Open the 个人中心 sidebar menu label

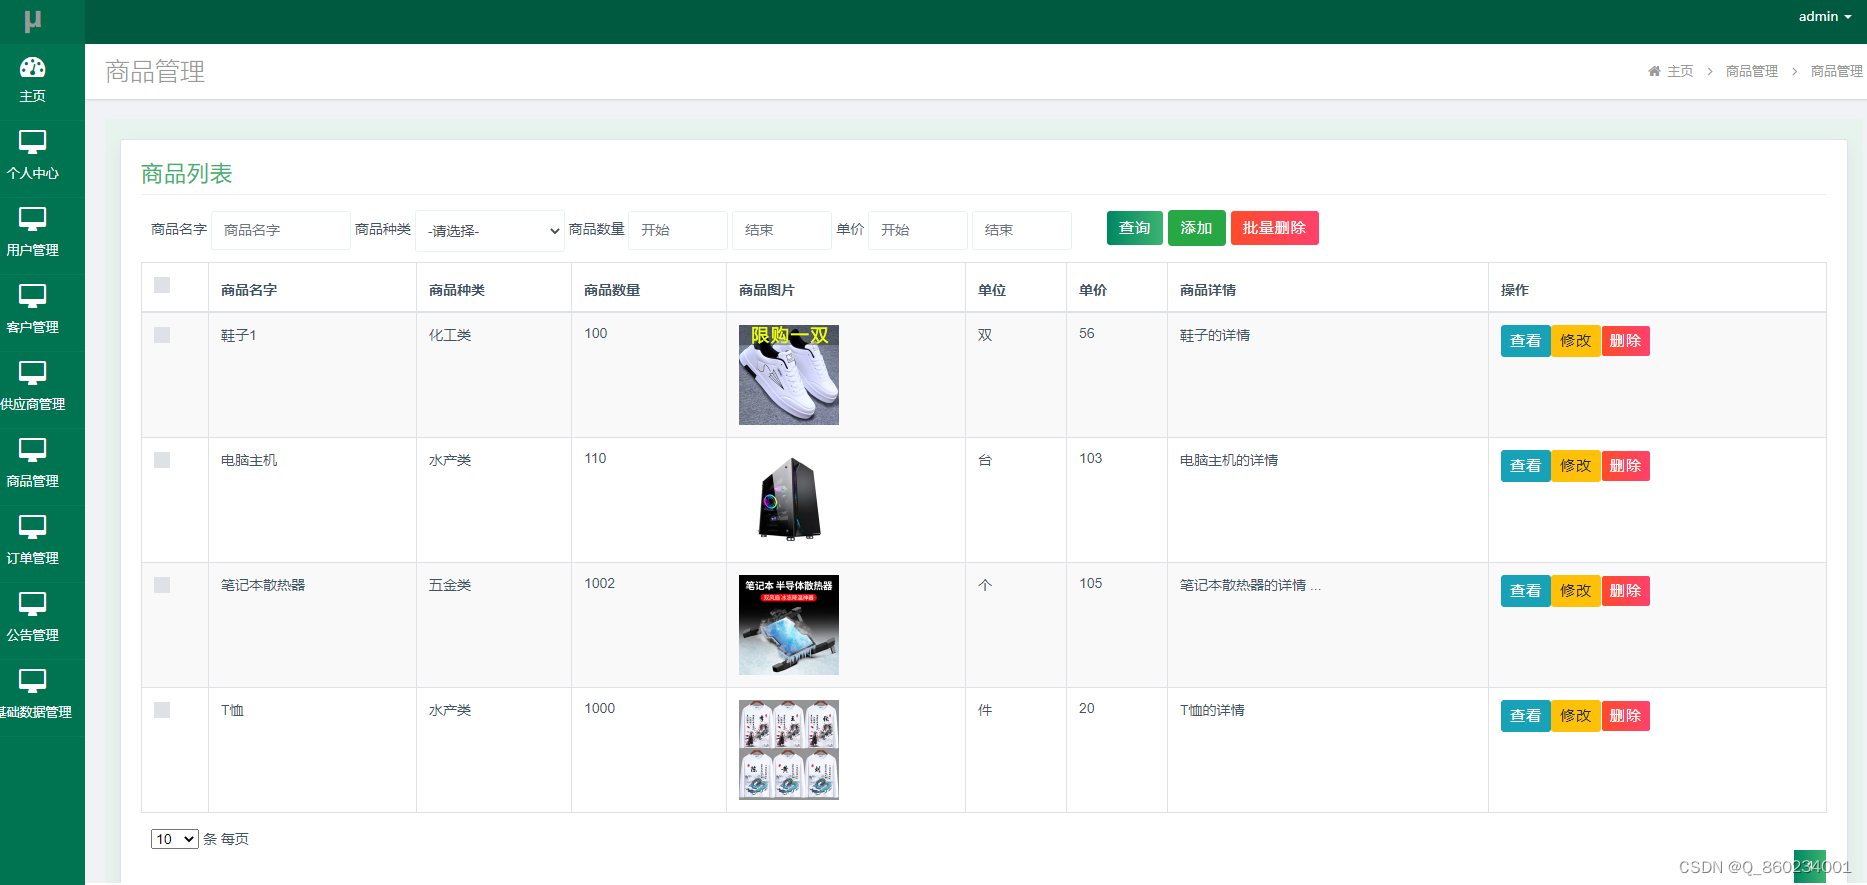tap(33, 173)
